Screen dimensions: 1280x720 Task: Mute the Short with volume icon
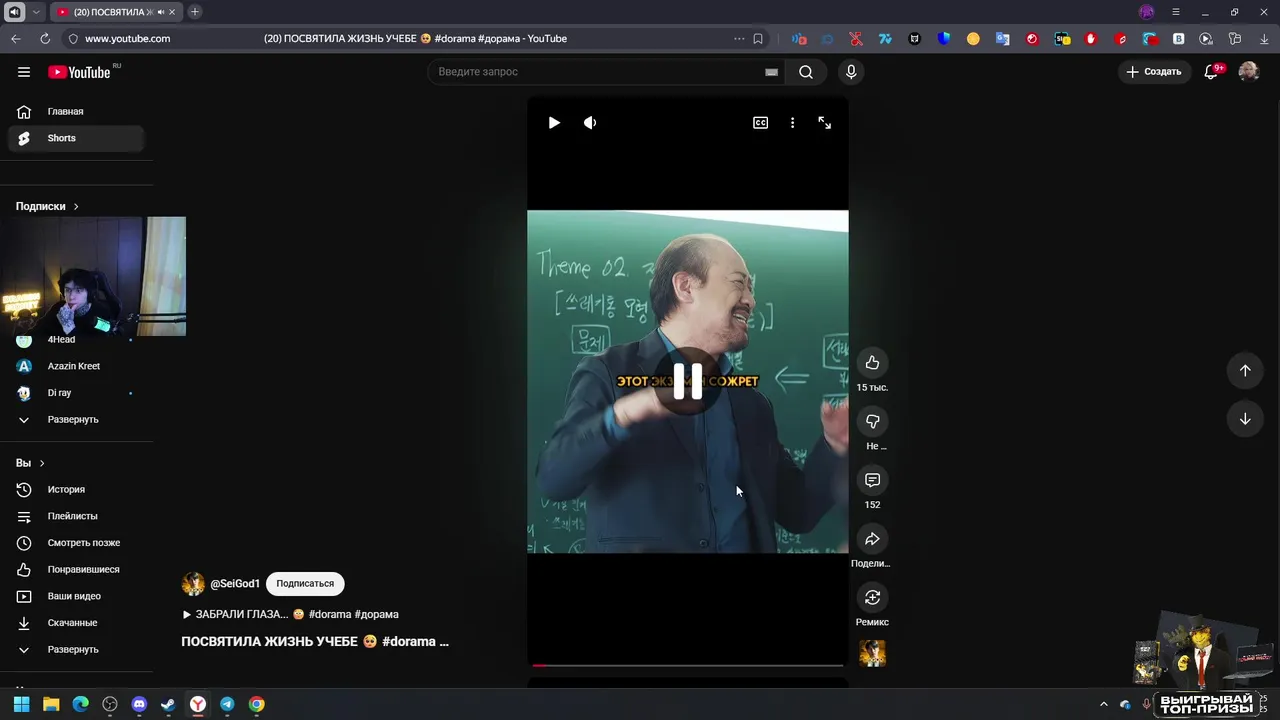(590, 123)
